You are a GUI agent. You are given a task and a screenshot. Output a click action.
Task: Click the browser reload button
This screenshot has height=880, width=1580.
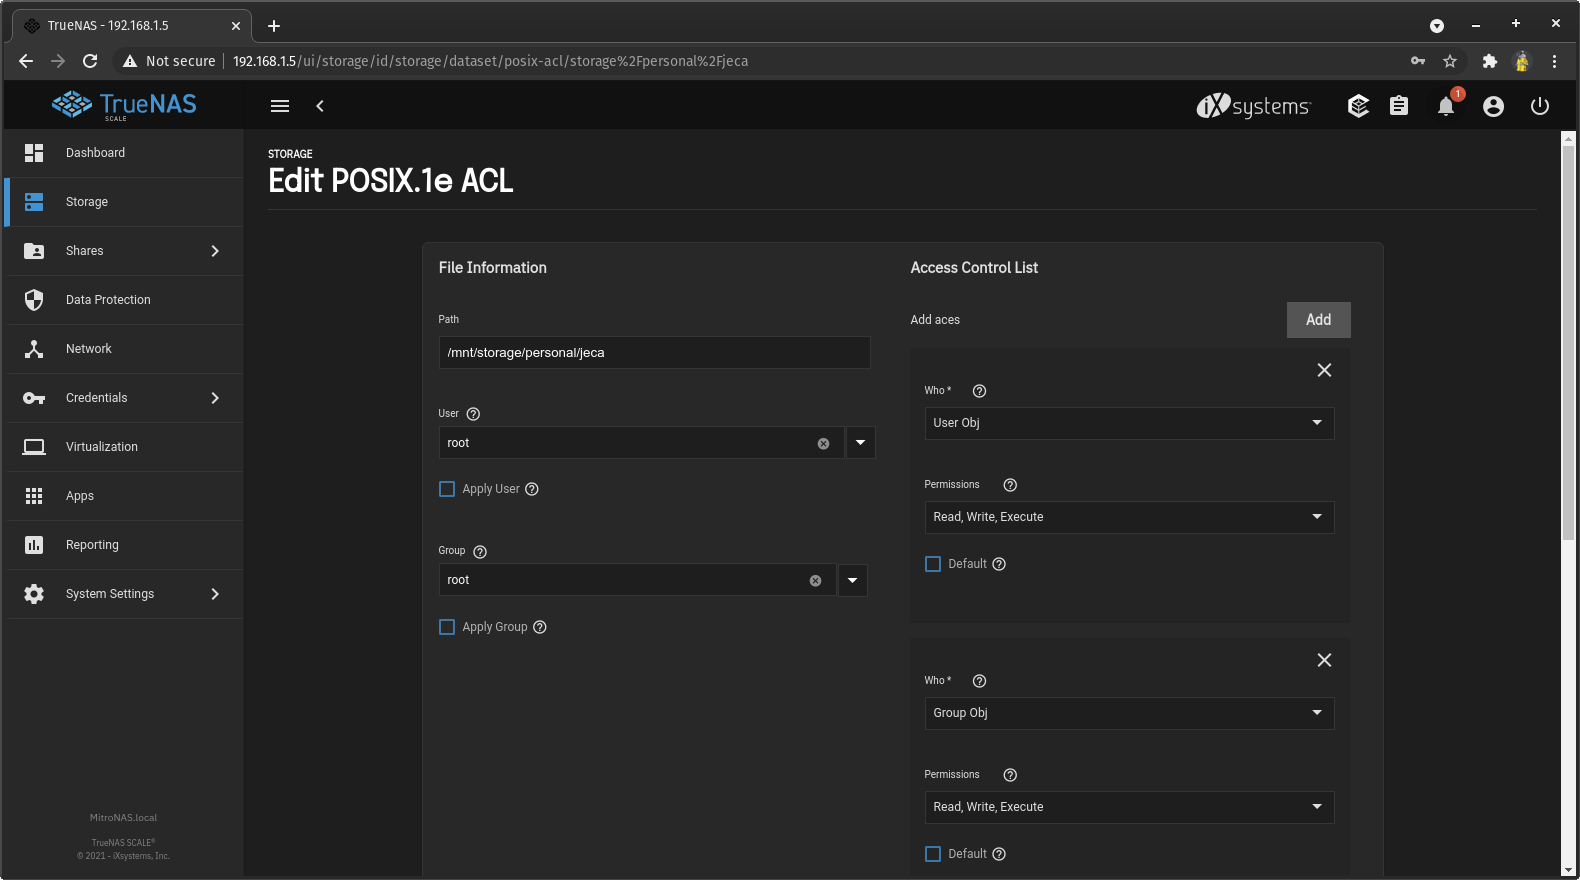pos(90,61)
